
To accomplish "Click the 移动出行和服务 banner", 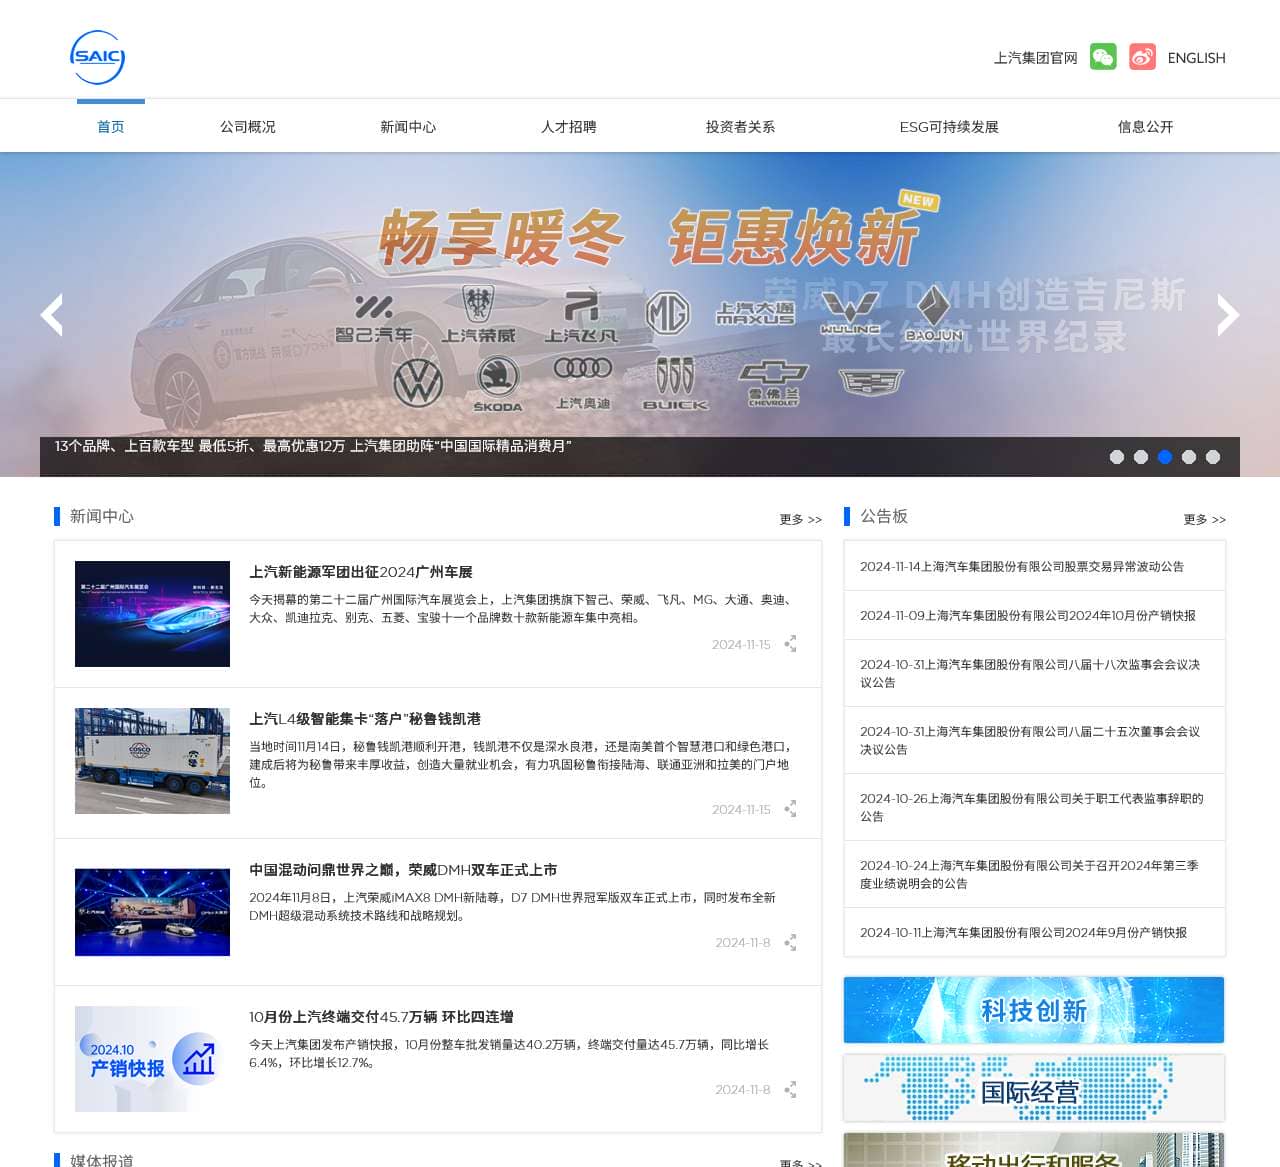I will point(1034,1150).
